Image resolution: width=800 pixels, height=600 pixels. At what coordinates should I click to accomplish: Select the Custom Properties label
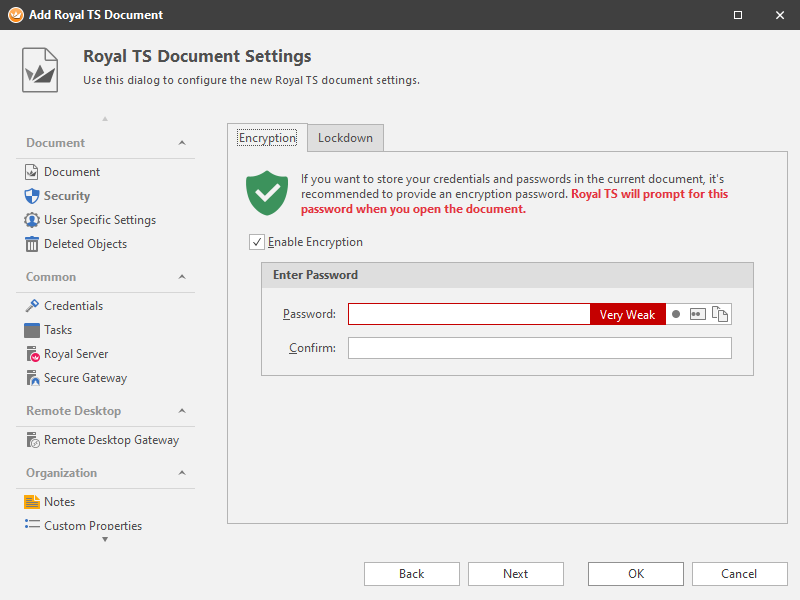(x=93, y=526)
